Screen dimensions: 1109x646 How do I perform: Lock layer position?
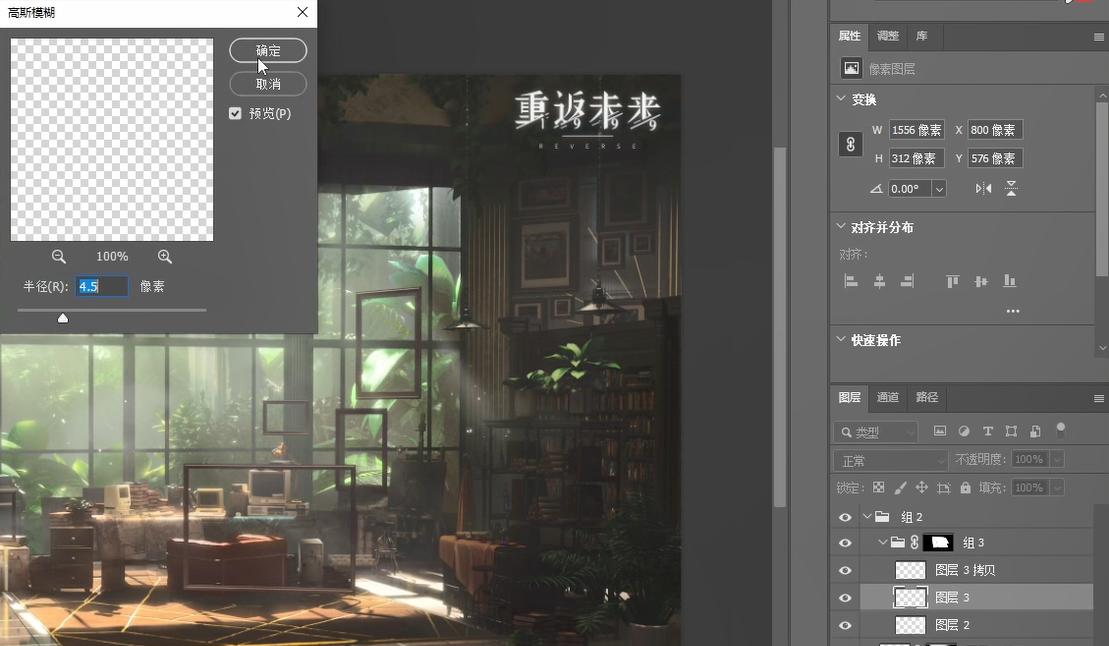pyautogui.click(x=922, y=488)
